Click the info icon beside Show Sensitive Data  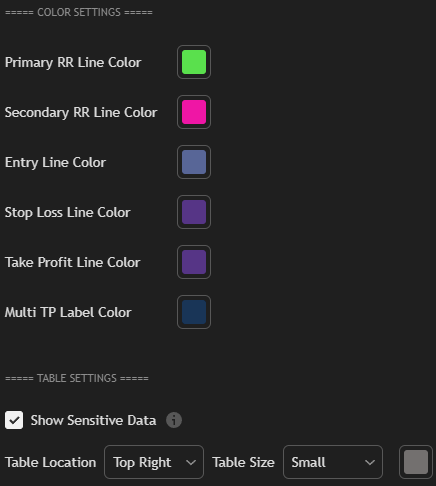(x=174, y=420)
